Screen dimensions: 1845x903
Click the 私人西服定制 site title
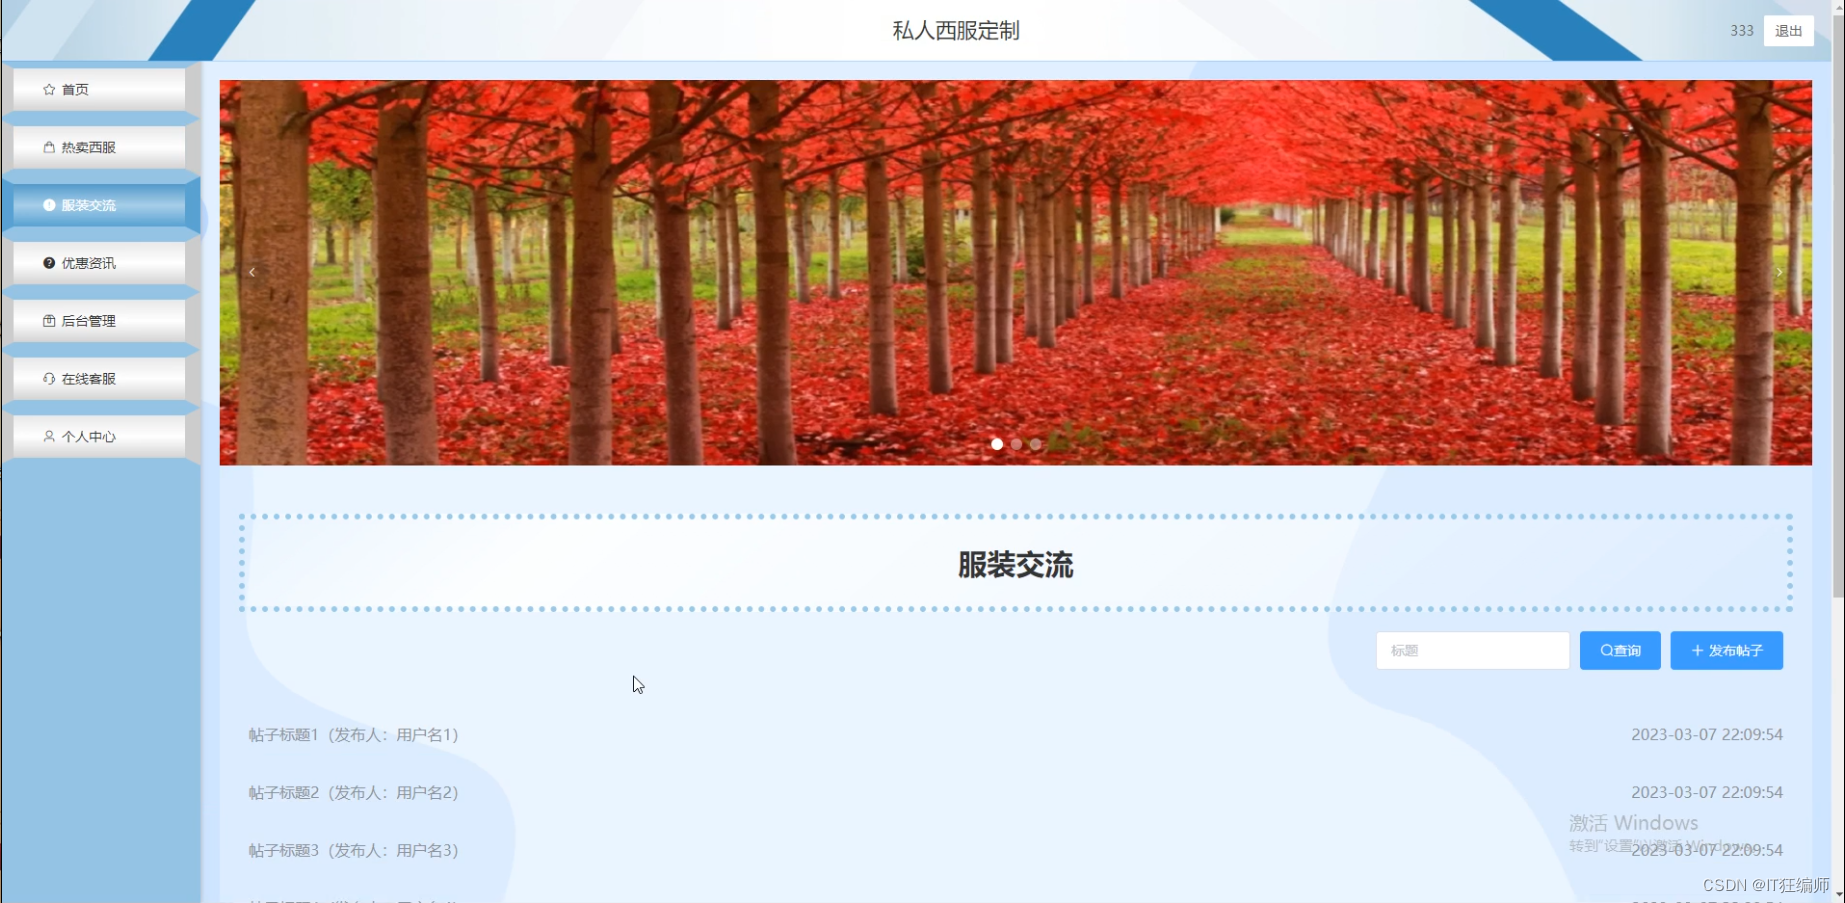click(x=956, y=31)
